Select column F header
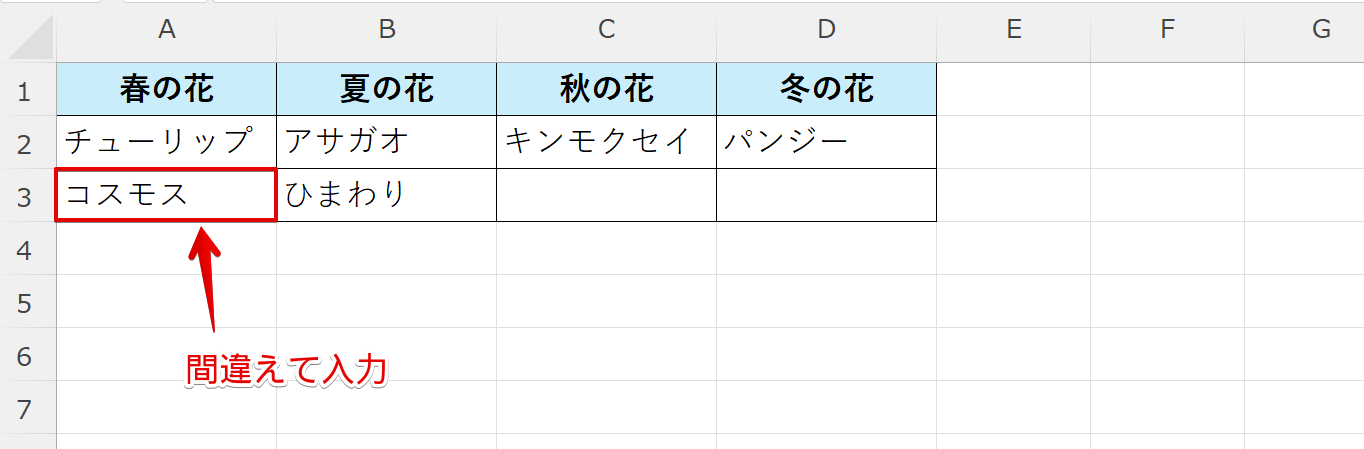This screenshot has width=1364, height=449. pos(1167,30)
